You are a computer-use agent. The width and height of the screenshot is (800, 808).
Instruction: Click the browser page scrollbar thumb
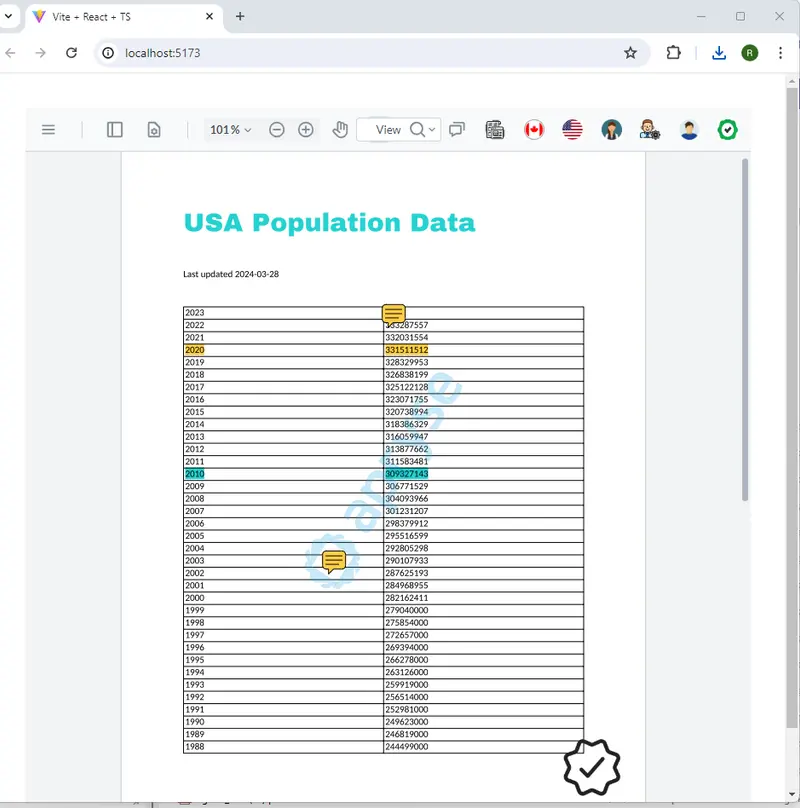point(792,407)
